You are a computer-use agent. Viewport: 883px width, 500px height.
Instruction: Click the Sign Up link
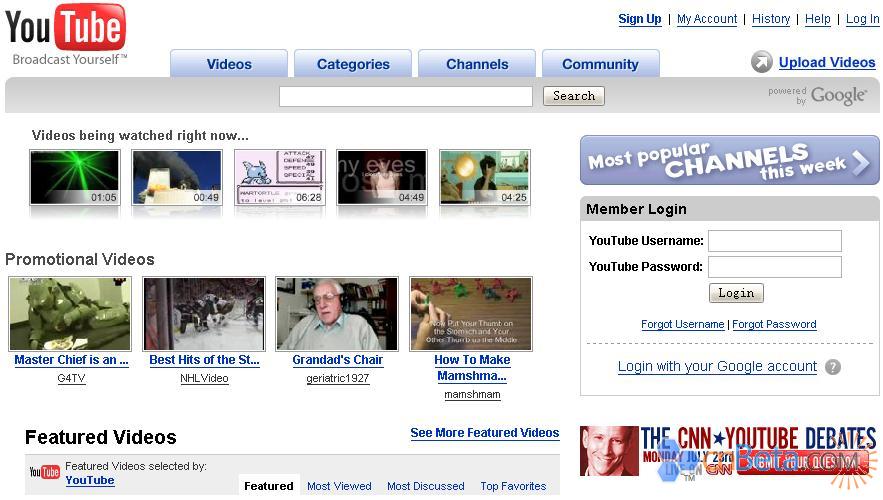click(640, 19)
